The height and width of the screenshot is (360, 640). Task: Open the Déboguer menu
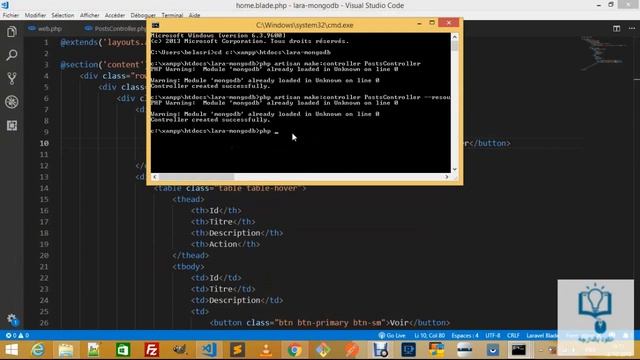click(143, 15)
